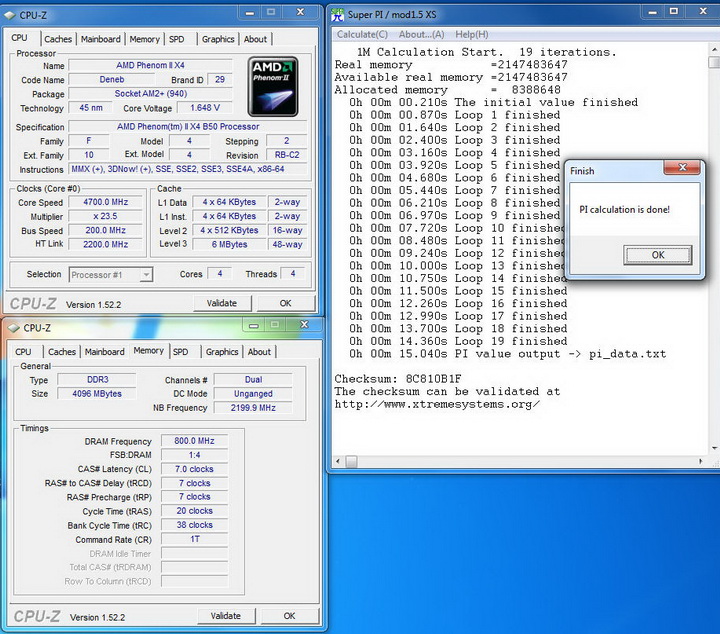Screen dimensions: 720x634
Task: Click OK in the CPU-Z processor window
Action: tap(285, 303)
